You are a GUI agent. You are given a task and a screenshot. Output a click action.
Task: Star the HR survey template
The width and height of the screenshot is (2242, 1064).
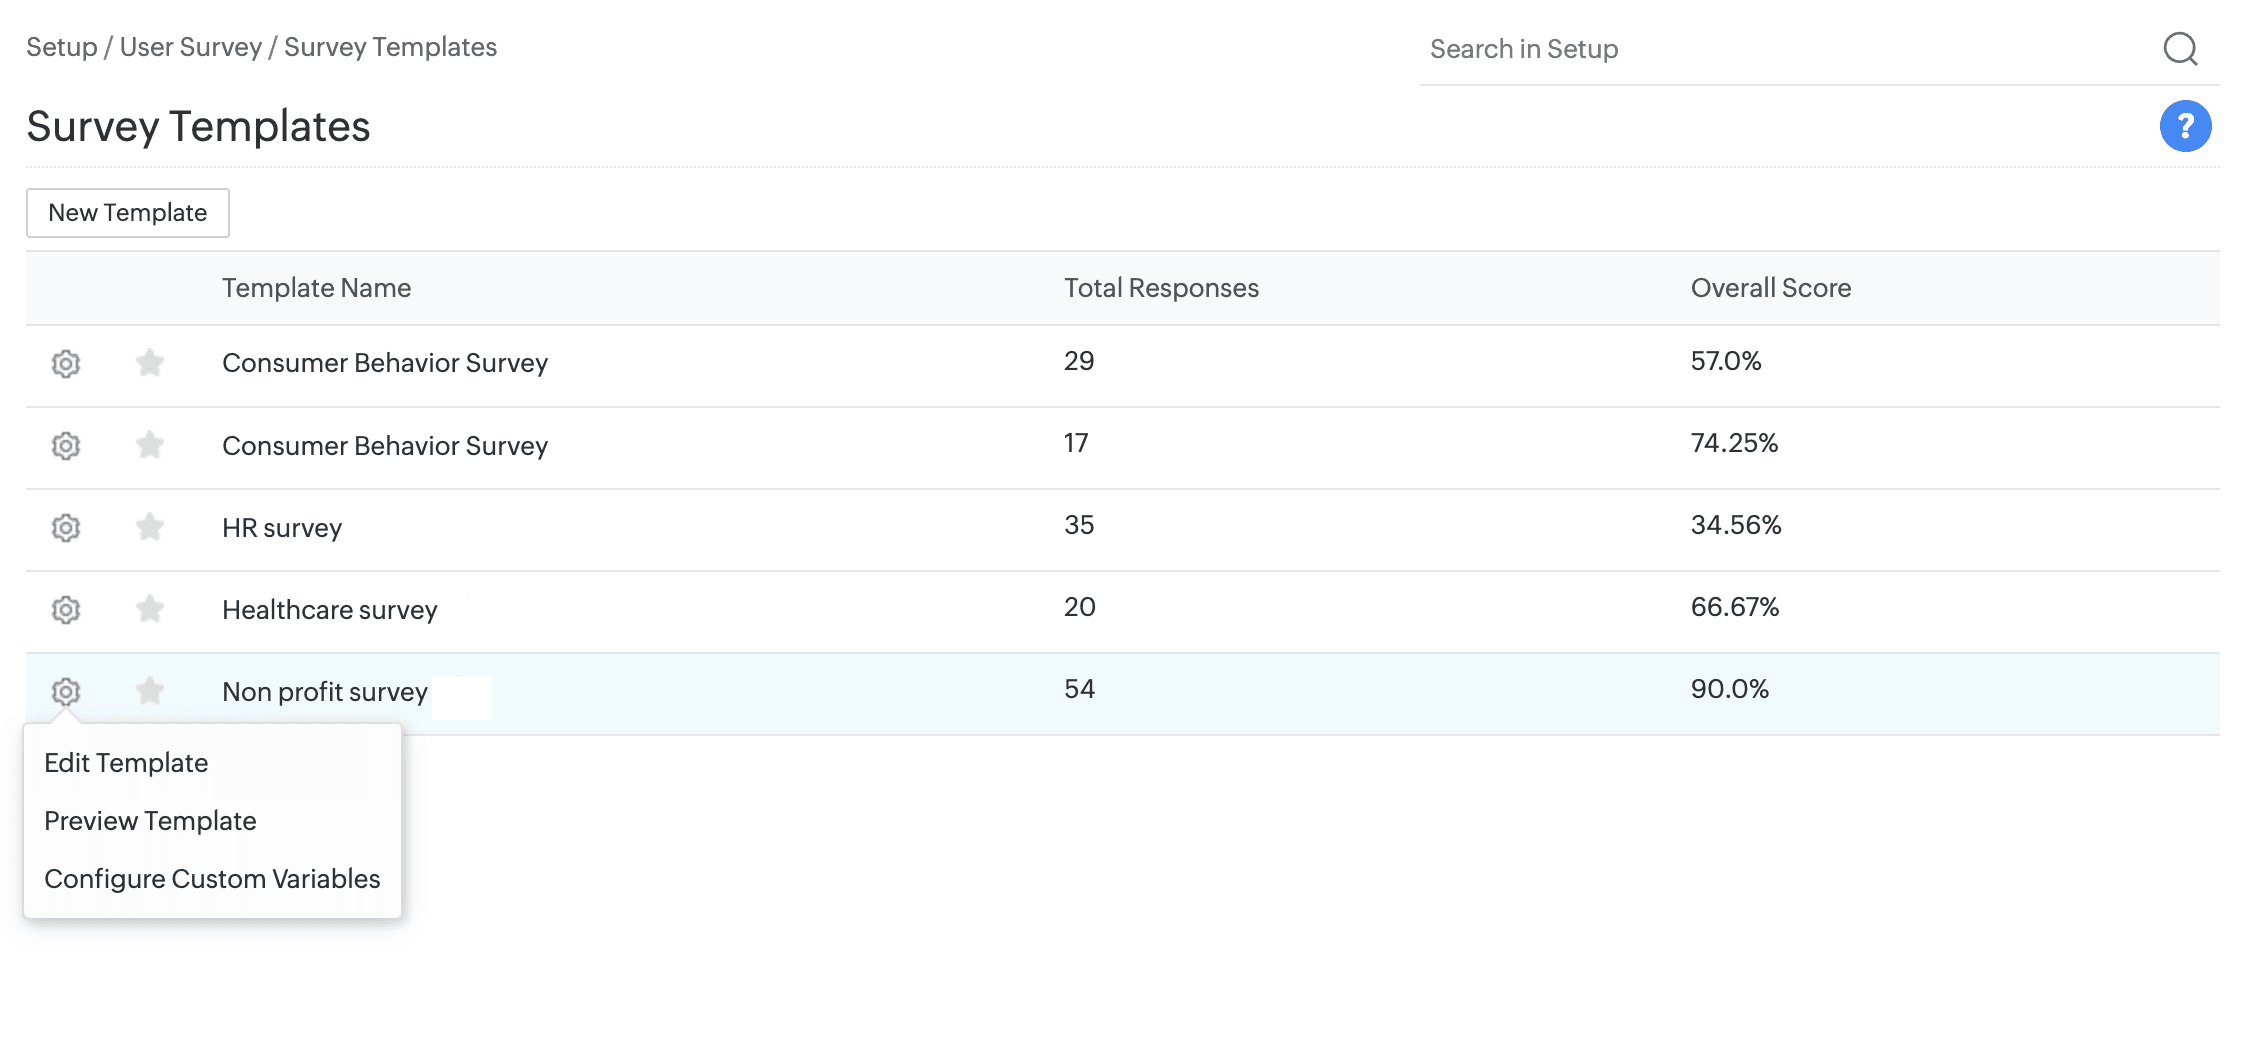point(150,527)
